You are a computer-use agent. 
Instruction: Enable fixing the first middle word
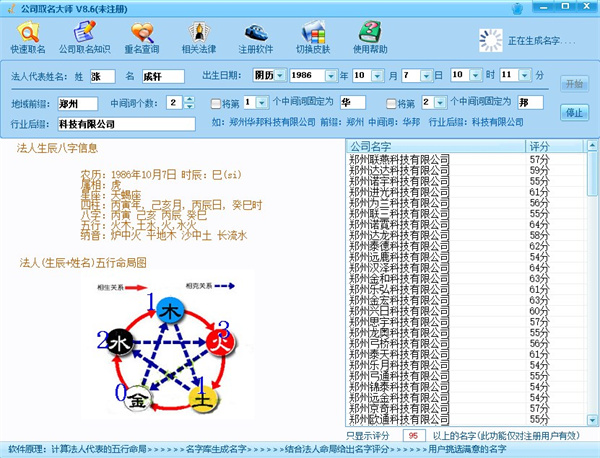(x=216, y=103)
